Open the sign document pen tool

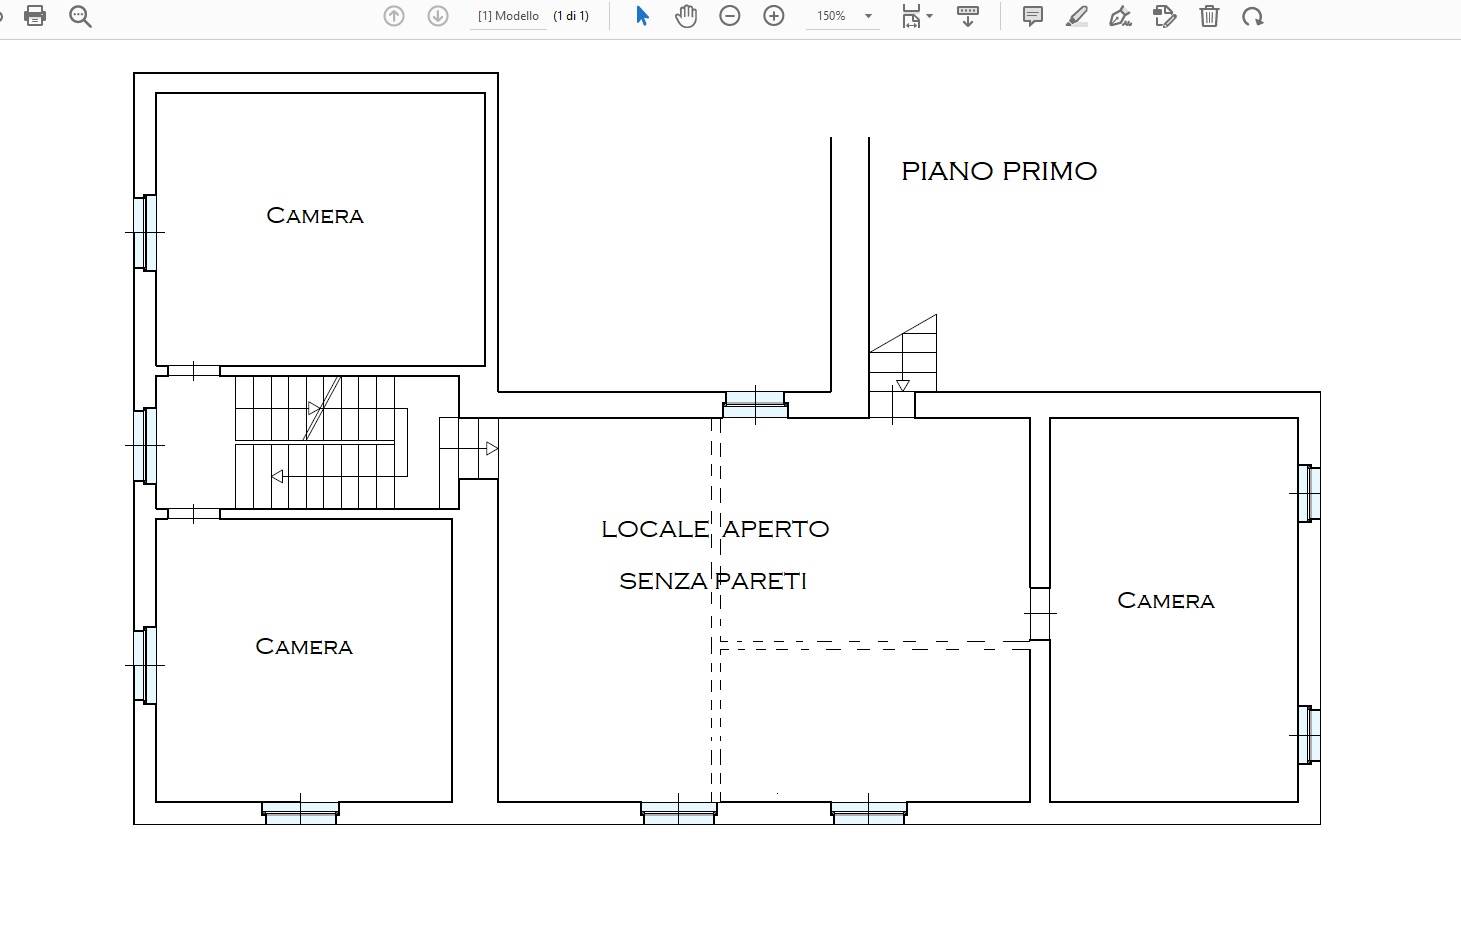(1121, 16)
